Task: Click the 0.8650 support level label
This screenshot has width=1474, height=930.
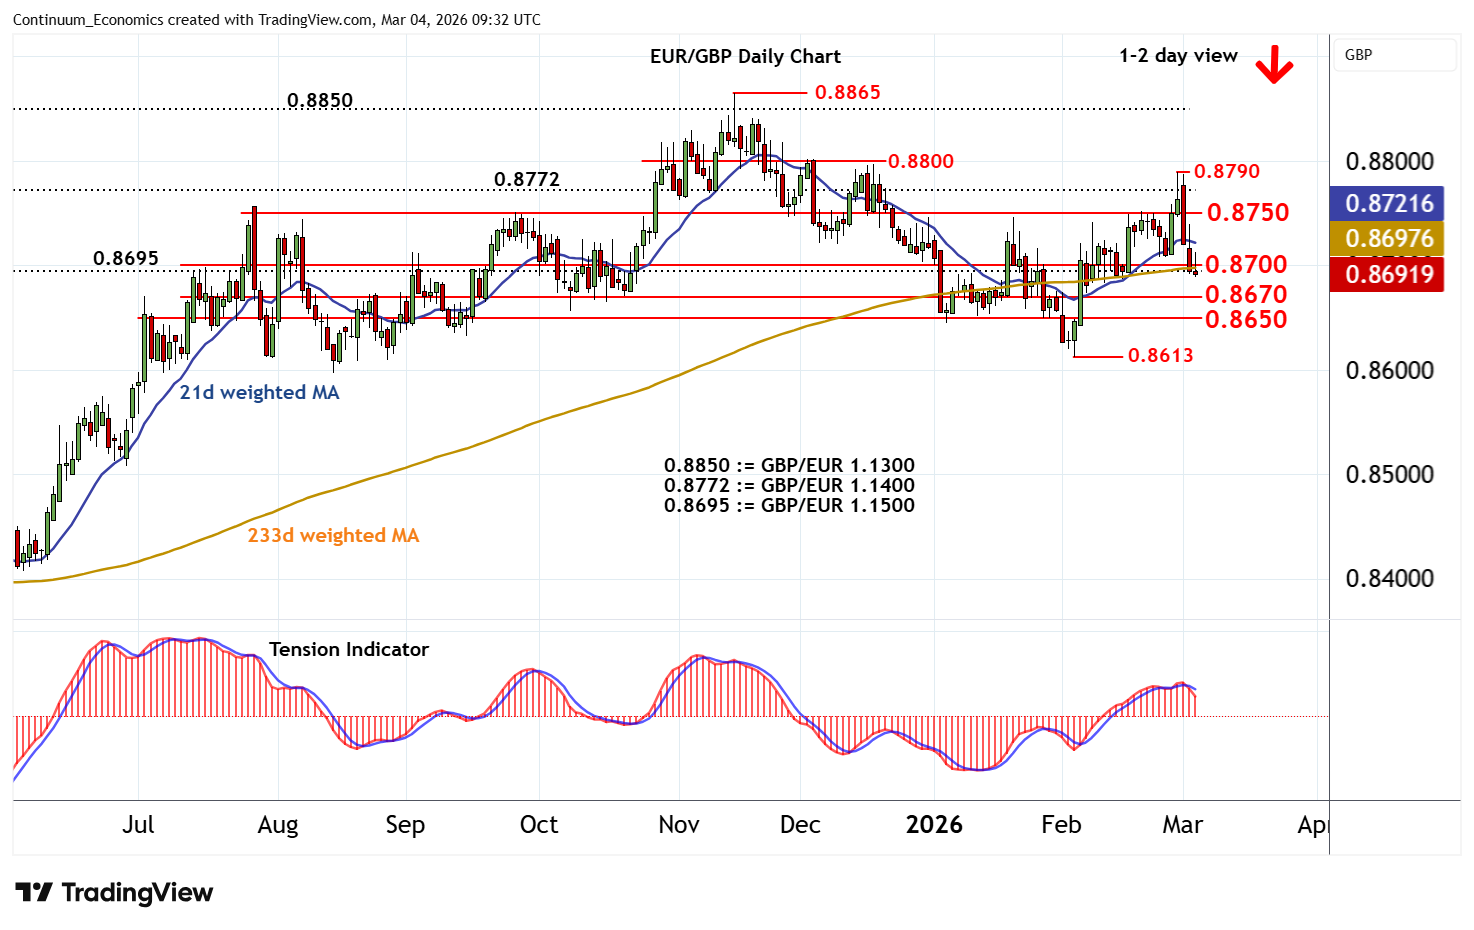Action: pyautogui.click(x=1245, y=319)
